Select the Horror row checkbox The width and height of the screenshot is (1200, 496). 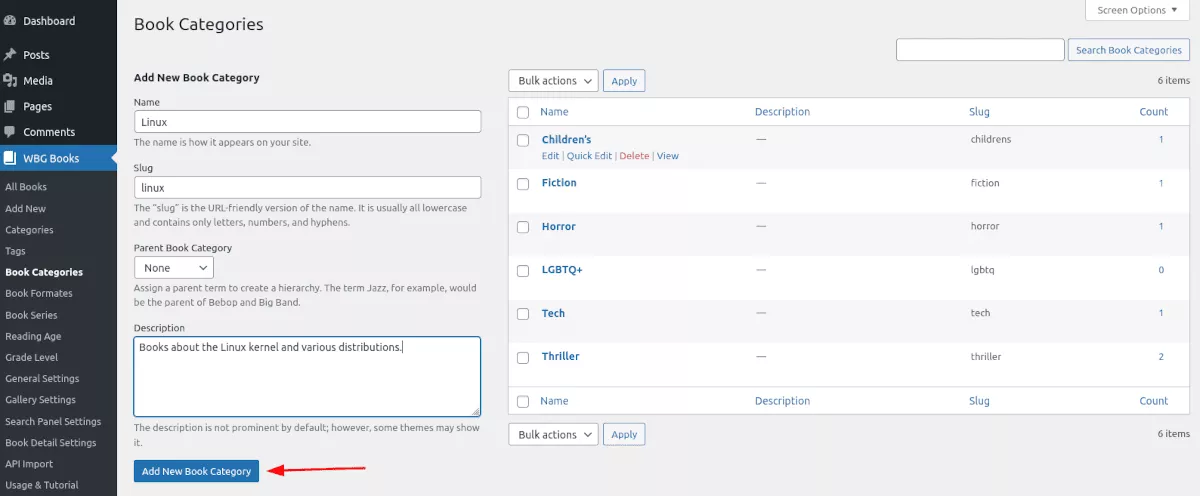coord(523,227)
